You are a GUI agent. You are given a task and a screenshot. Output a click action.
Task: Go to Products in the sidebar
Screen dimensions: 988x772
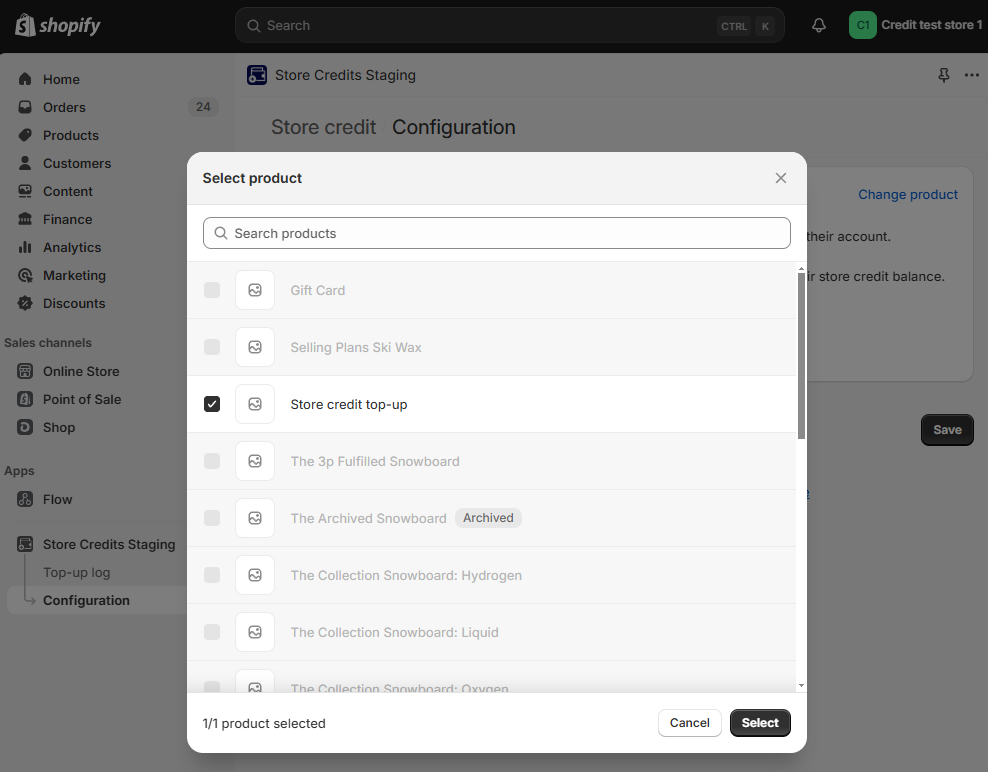pos(71,135)
